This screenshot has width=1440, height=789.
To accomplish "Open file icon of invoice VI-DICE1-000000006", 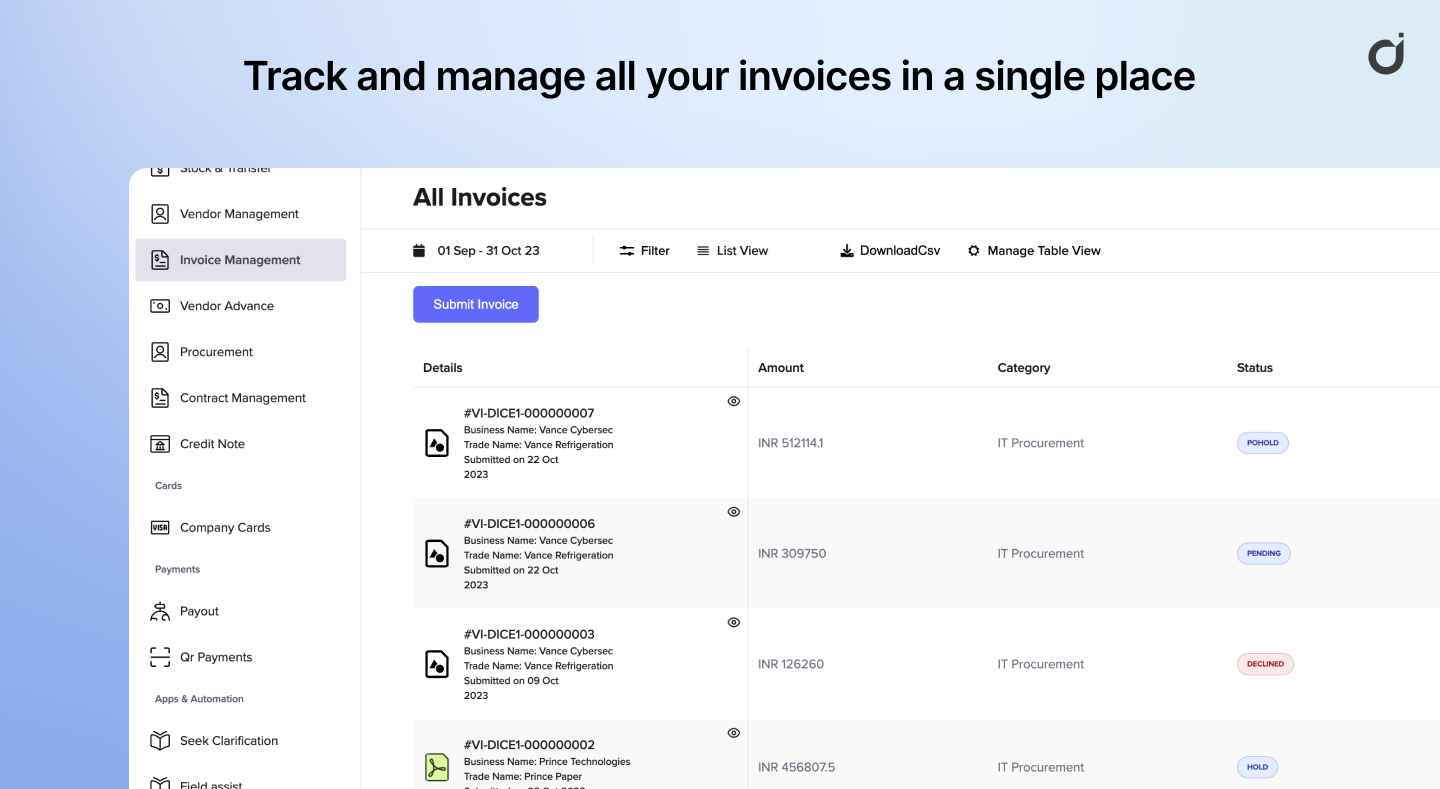I will click(437, 553).
